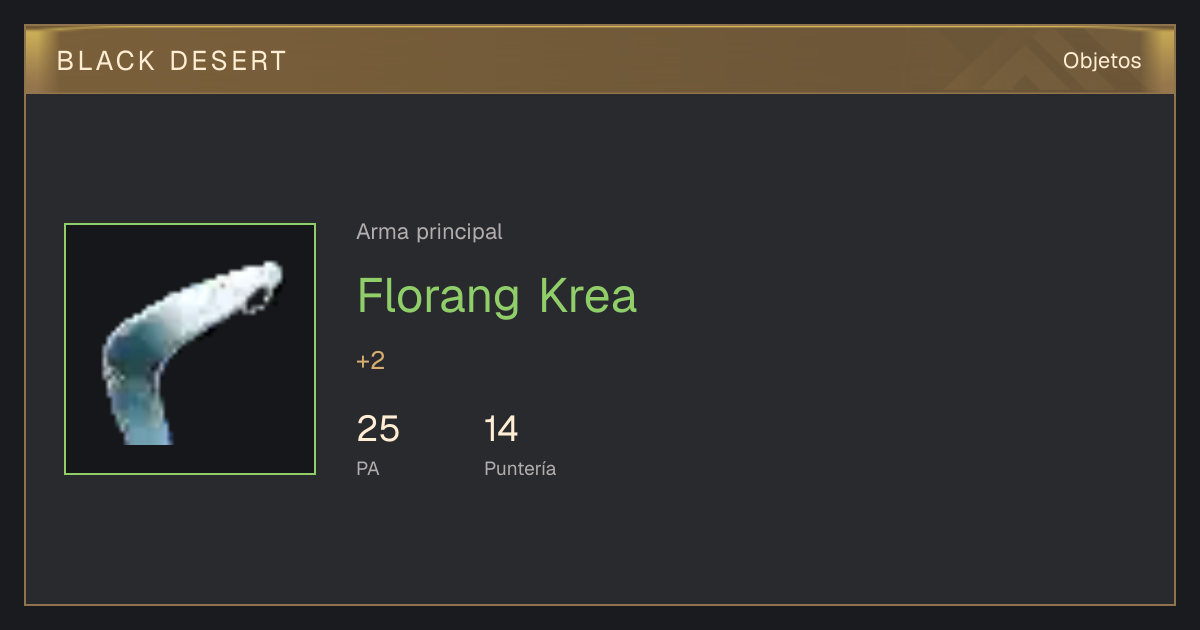Click the BLACK DESERT header title
1200x630 pixels.
172,61
